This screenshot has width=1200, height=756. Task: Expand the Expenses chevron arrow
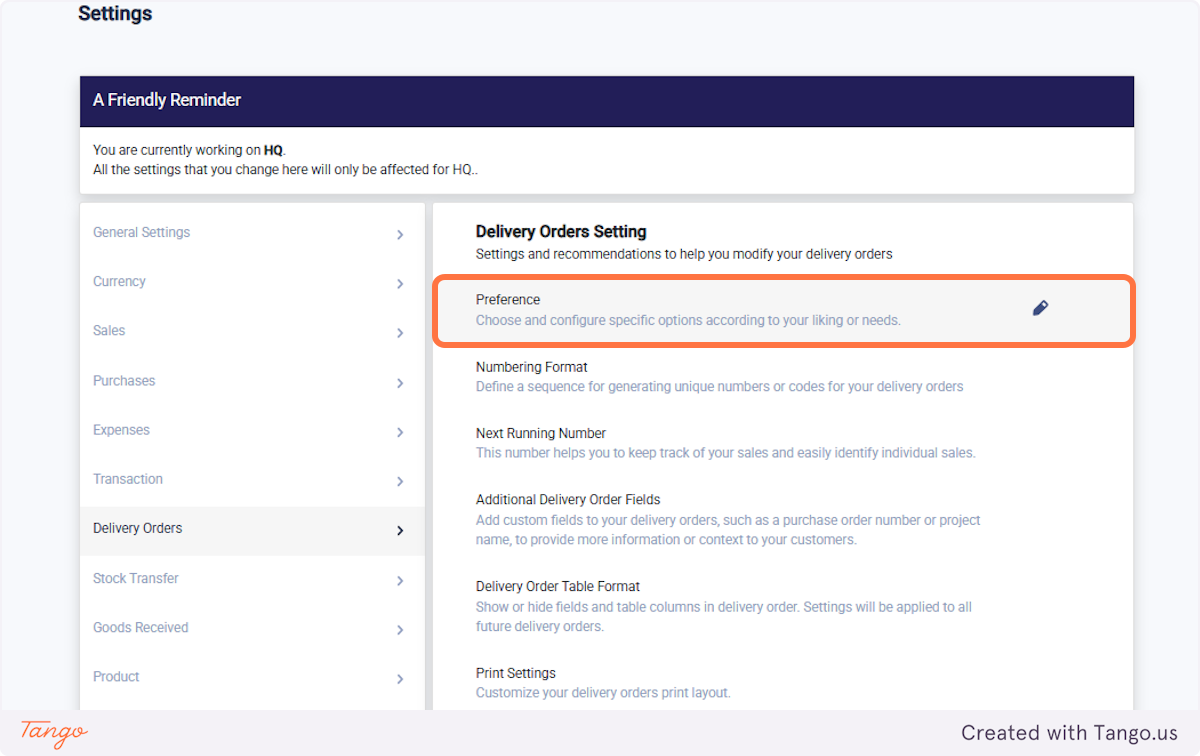(x=400, y=432)
